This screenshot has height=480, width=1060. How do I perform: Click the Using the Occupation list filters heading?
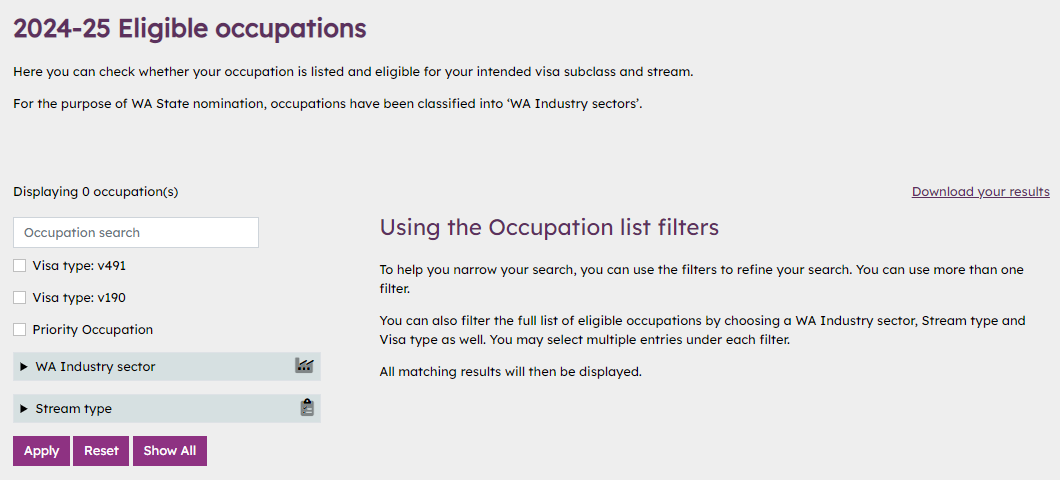tap(549, 228)
